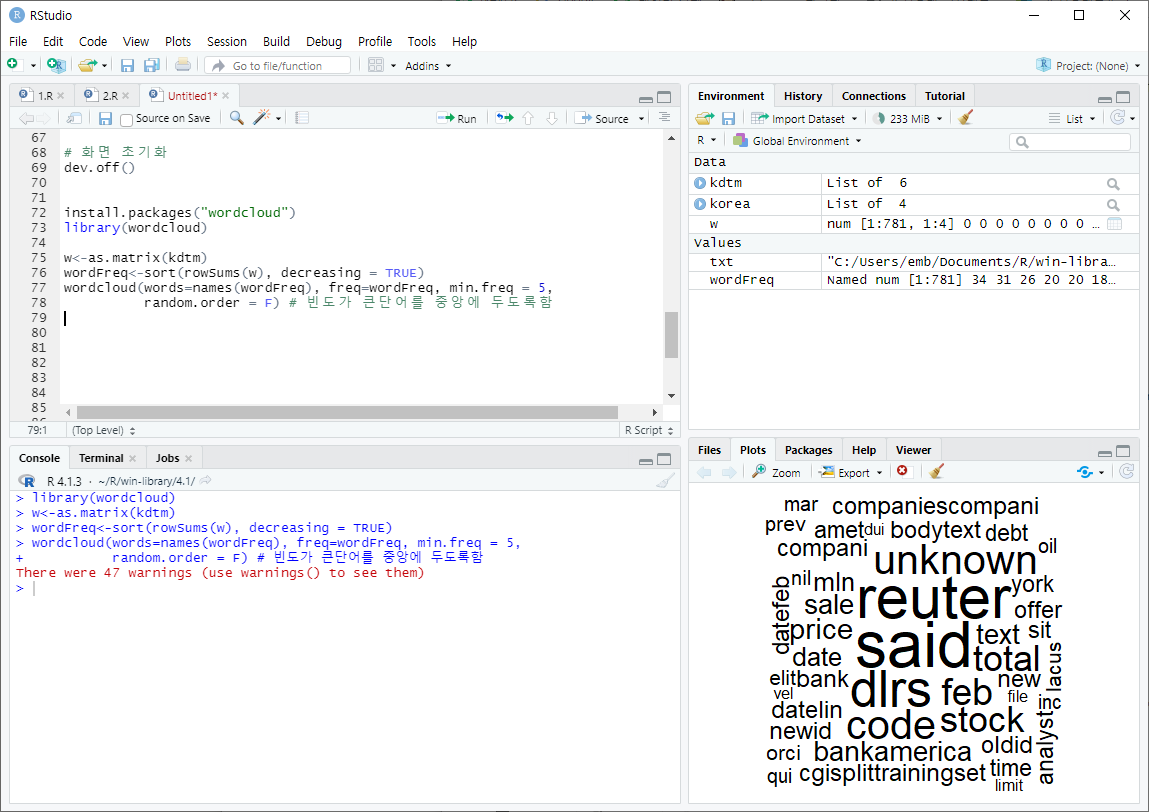The height and width of the screenshot is (812, 1149).
Task: Switch to the History tab
Action: 802,96
